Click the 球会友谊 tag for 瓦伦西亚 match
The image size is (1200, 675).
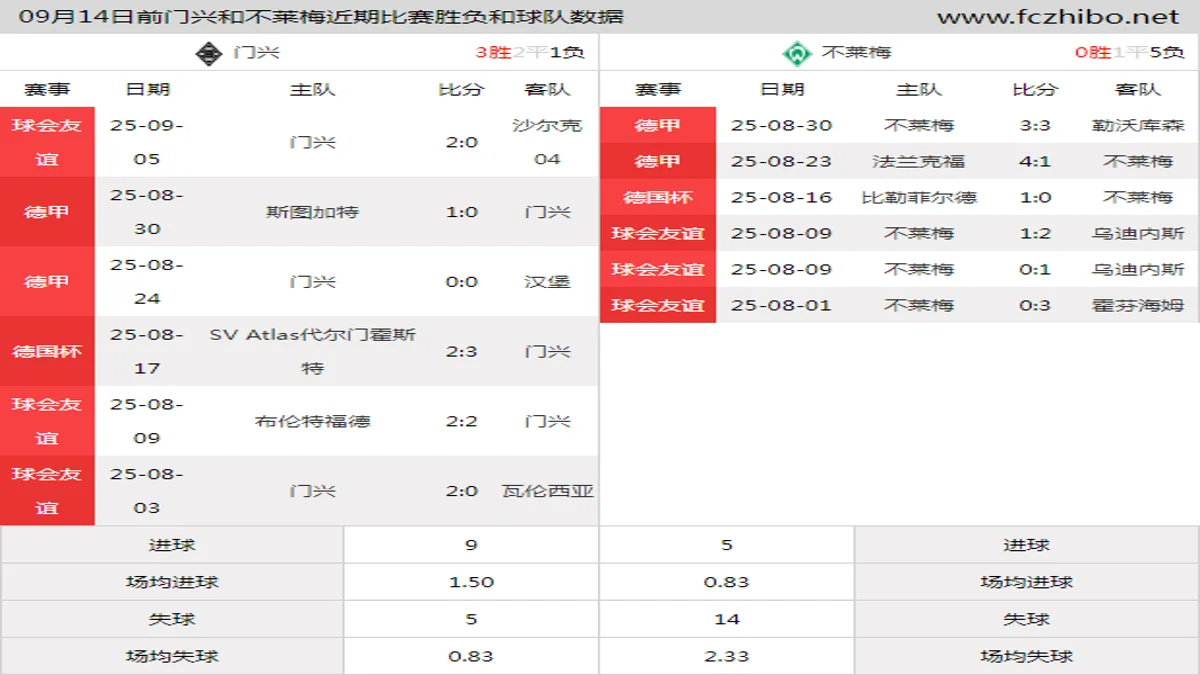tap(47, 491)
